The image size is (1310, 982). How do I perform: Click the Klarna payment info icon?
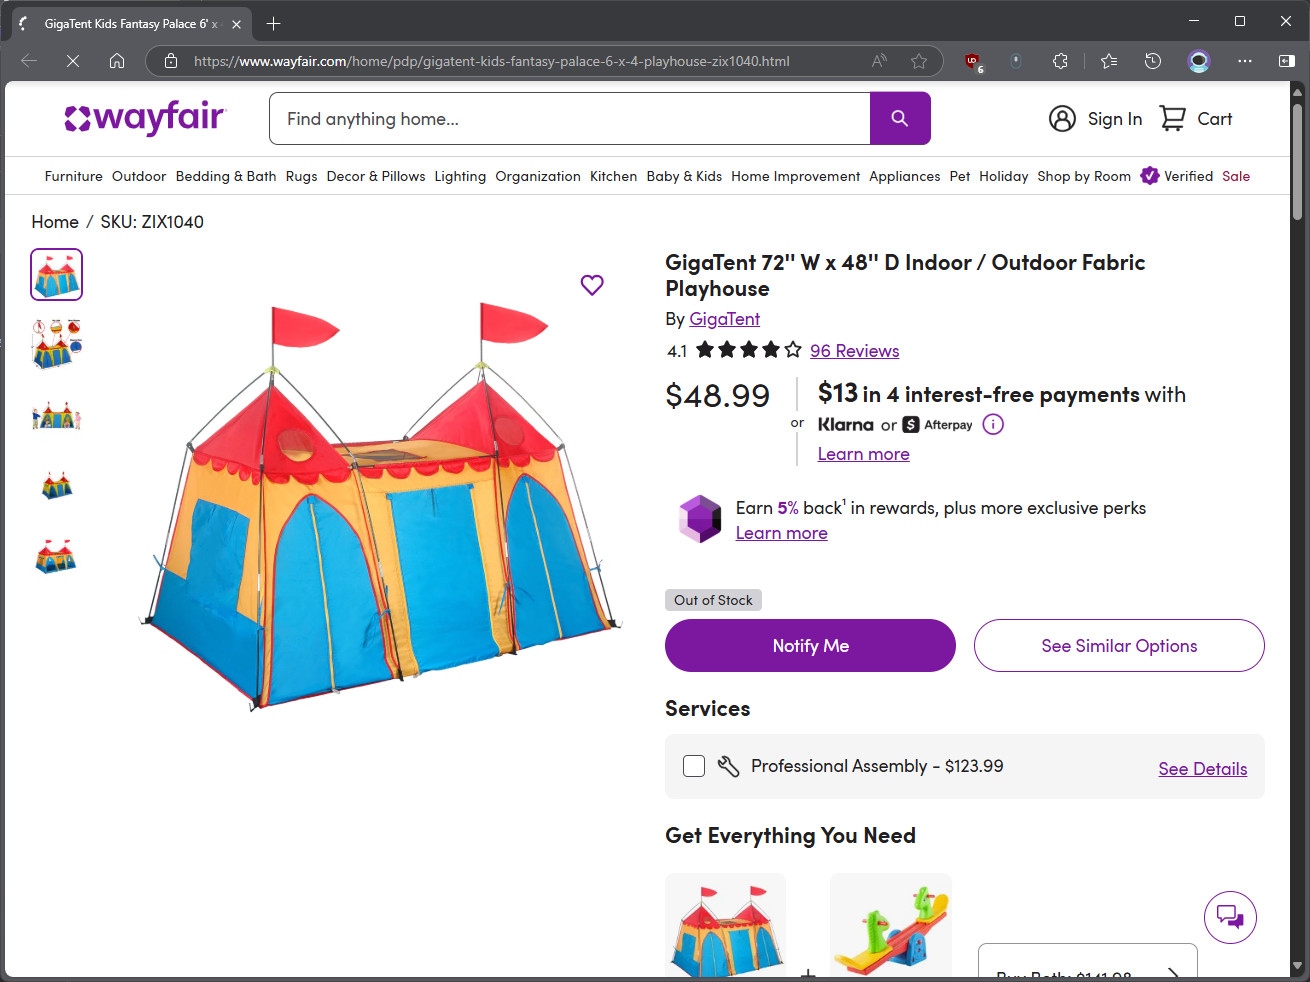(993, 425)
